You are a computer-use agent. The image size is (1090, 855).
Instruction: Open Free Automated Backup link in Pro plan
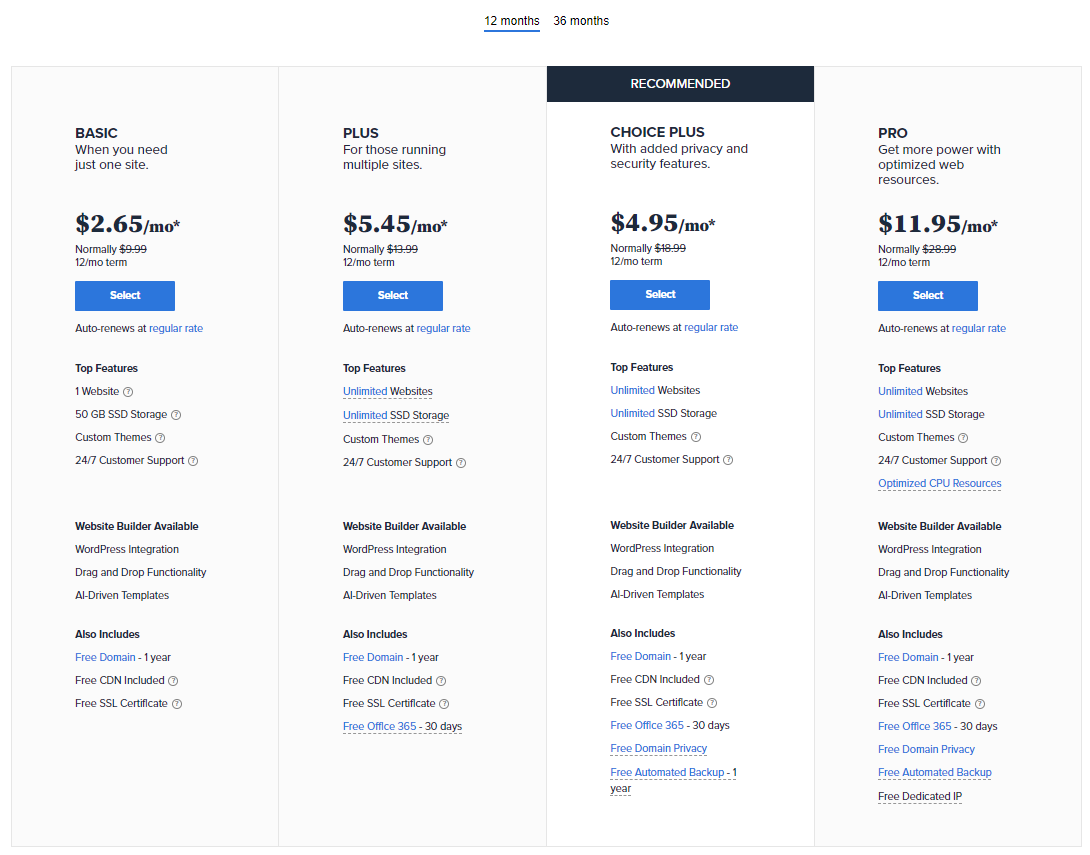click(x=935, y=772)
